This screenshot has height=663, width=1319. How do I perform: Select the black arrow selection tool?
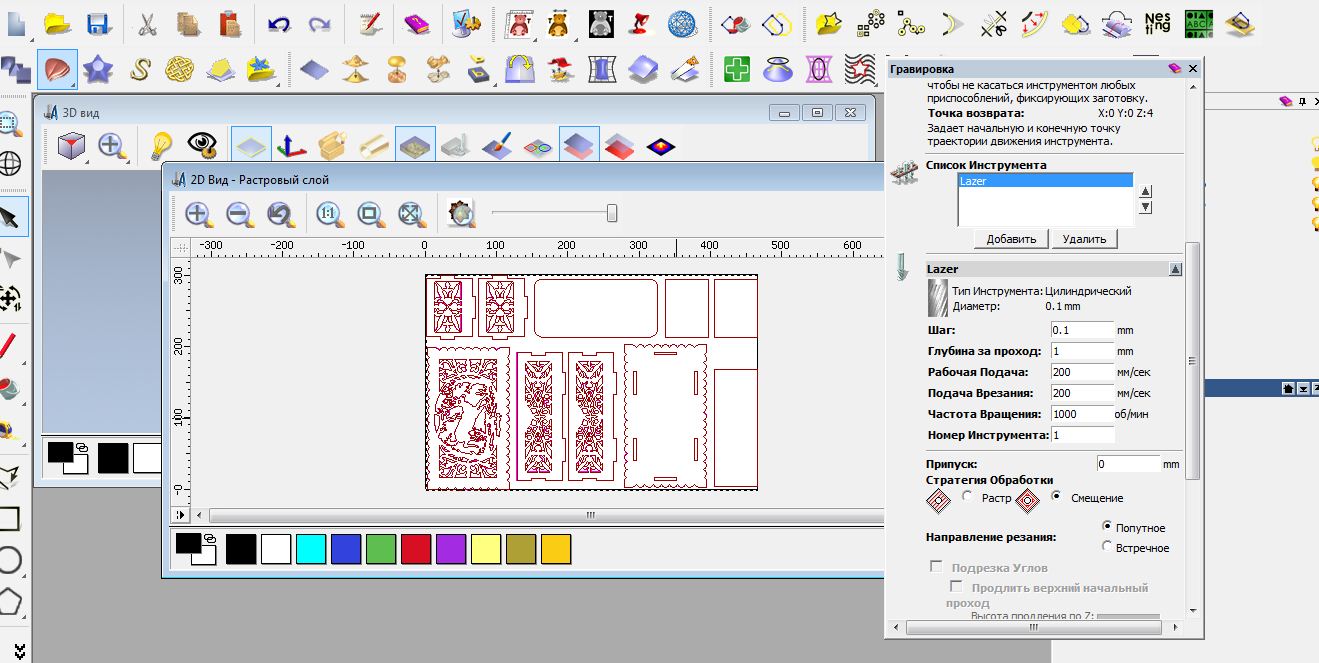[x=10, y=216]
